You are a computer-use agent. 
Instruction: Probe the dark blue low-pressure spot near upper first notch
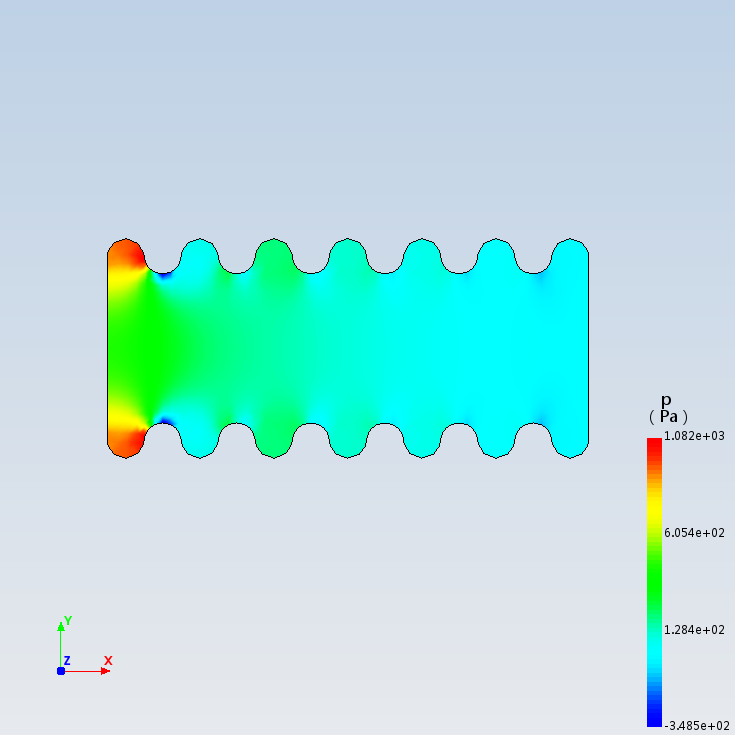coord(163,274)
